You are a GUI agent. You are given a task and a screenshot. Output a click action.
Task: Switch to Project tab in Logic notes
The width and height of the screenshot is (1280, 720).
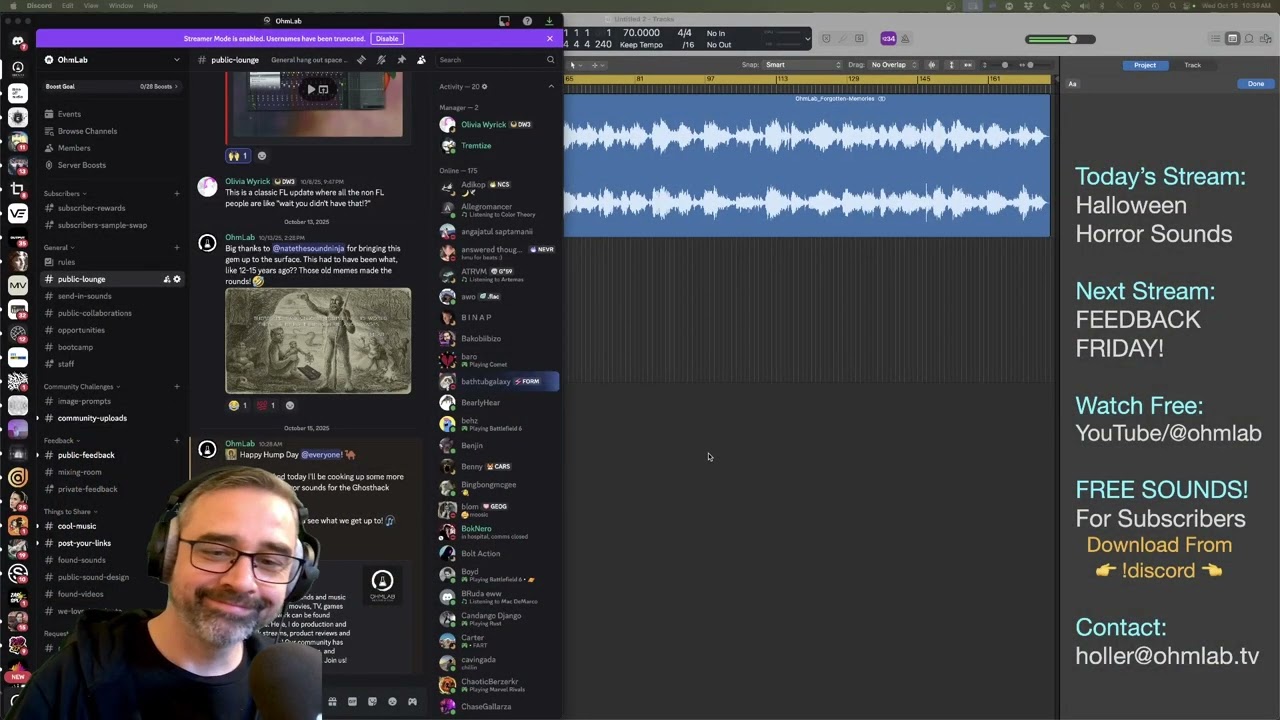[1145, 65]
